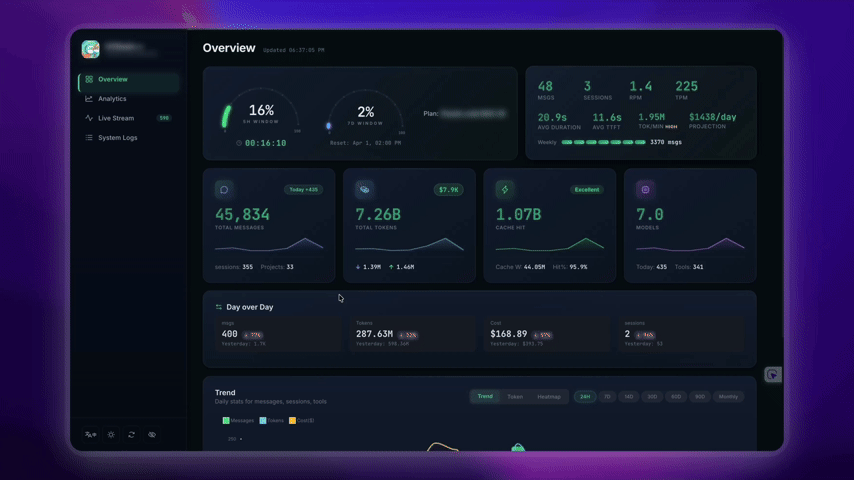Image resolution: width=854 pixels, height=480 pixels.
Task: Click the 1.07B cache hit value
Action: point(518,215)
